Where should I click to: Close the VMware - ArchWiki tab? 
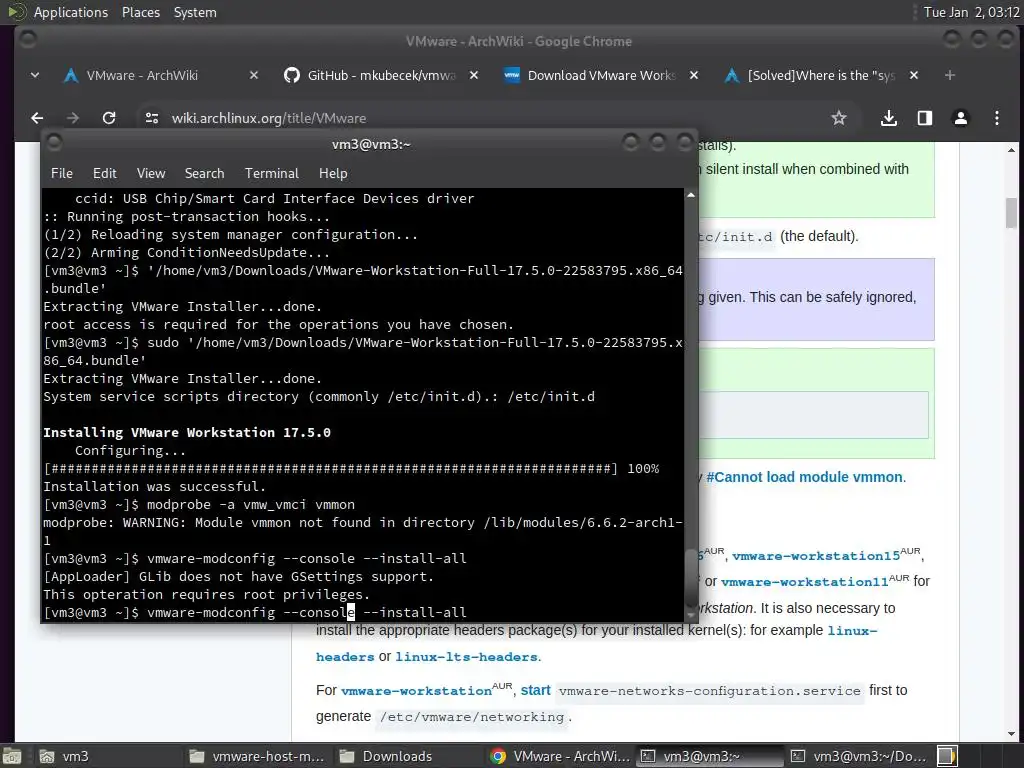pos(254,75)
